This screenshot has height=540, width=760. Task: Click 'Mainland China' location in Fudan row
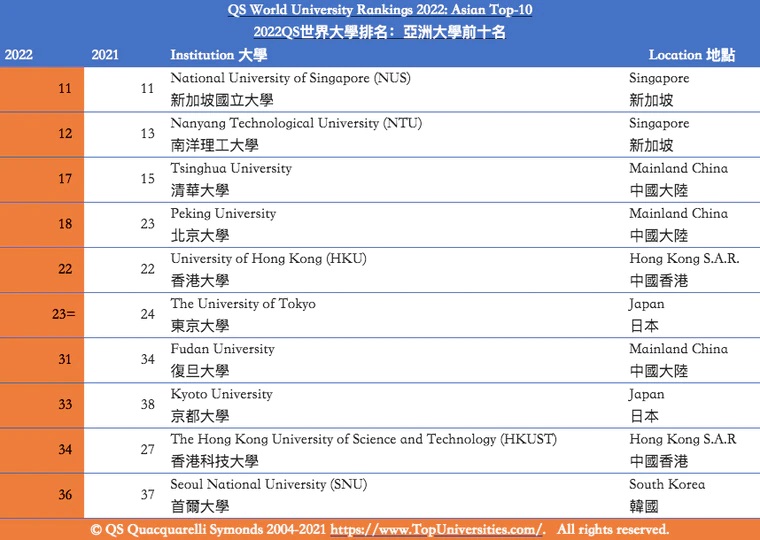point(679,349)
